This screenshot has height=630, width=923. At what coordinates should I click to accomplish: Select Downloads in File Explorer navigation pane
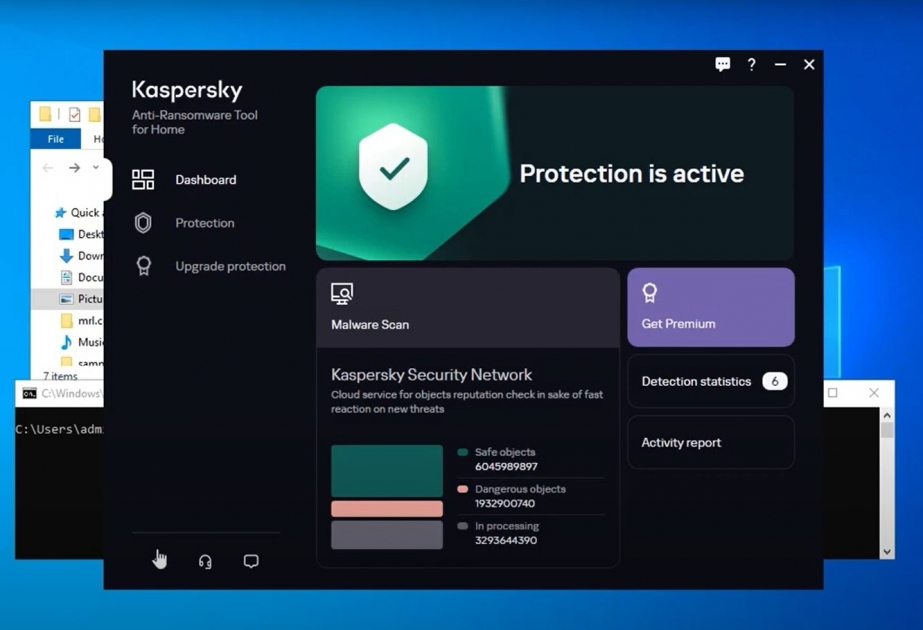82,256
